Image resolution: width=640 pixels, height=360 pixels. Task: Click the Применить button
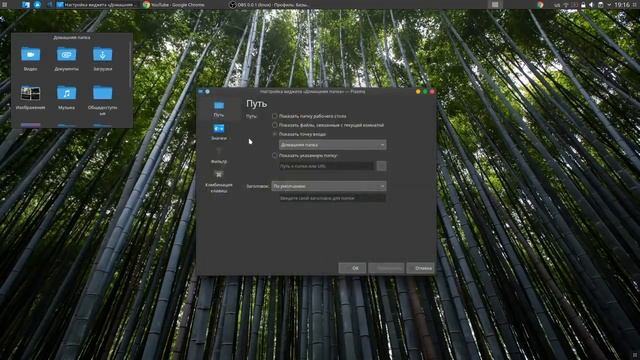point(386,268)
